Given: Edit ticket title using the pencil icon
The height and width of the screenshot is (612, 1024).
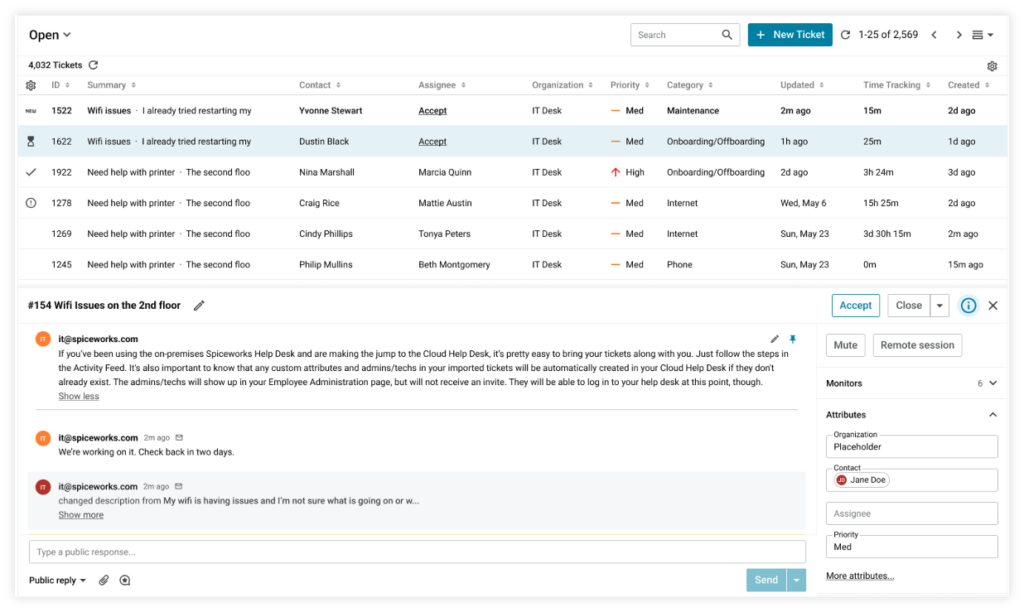Looking at the screenshot, I should [199, 305].
